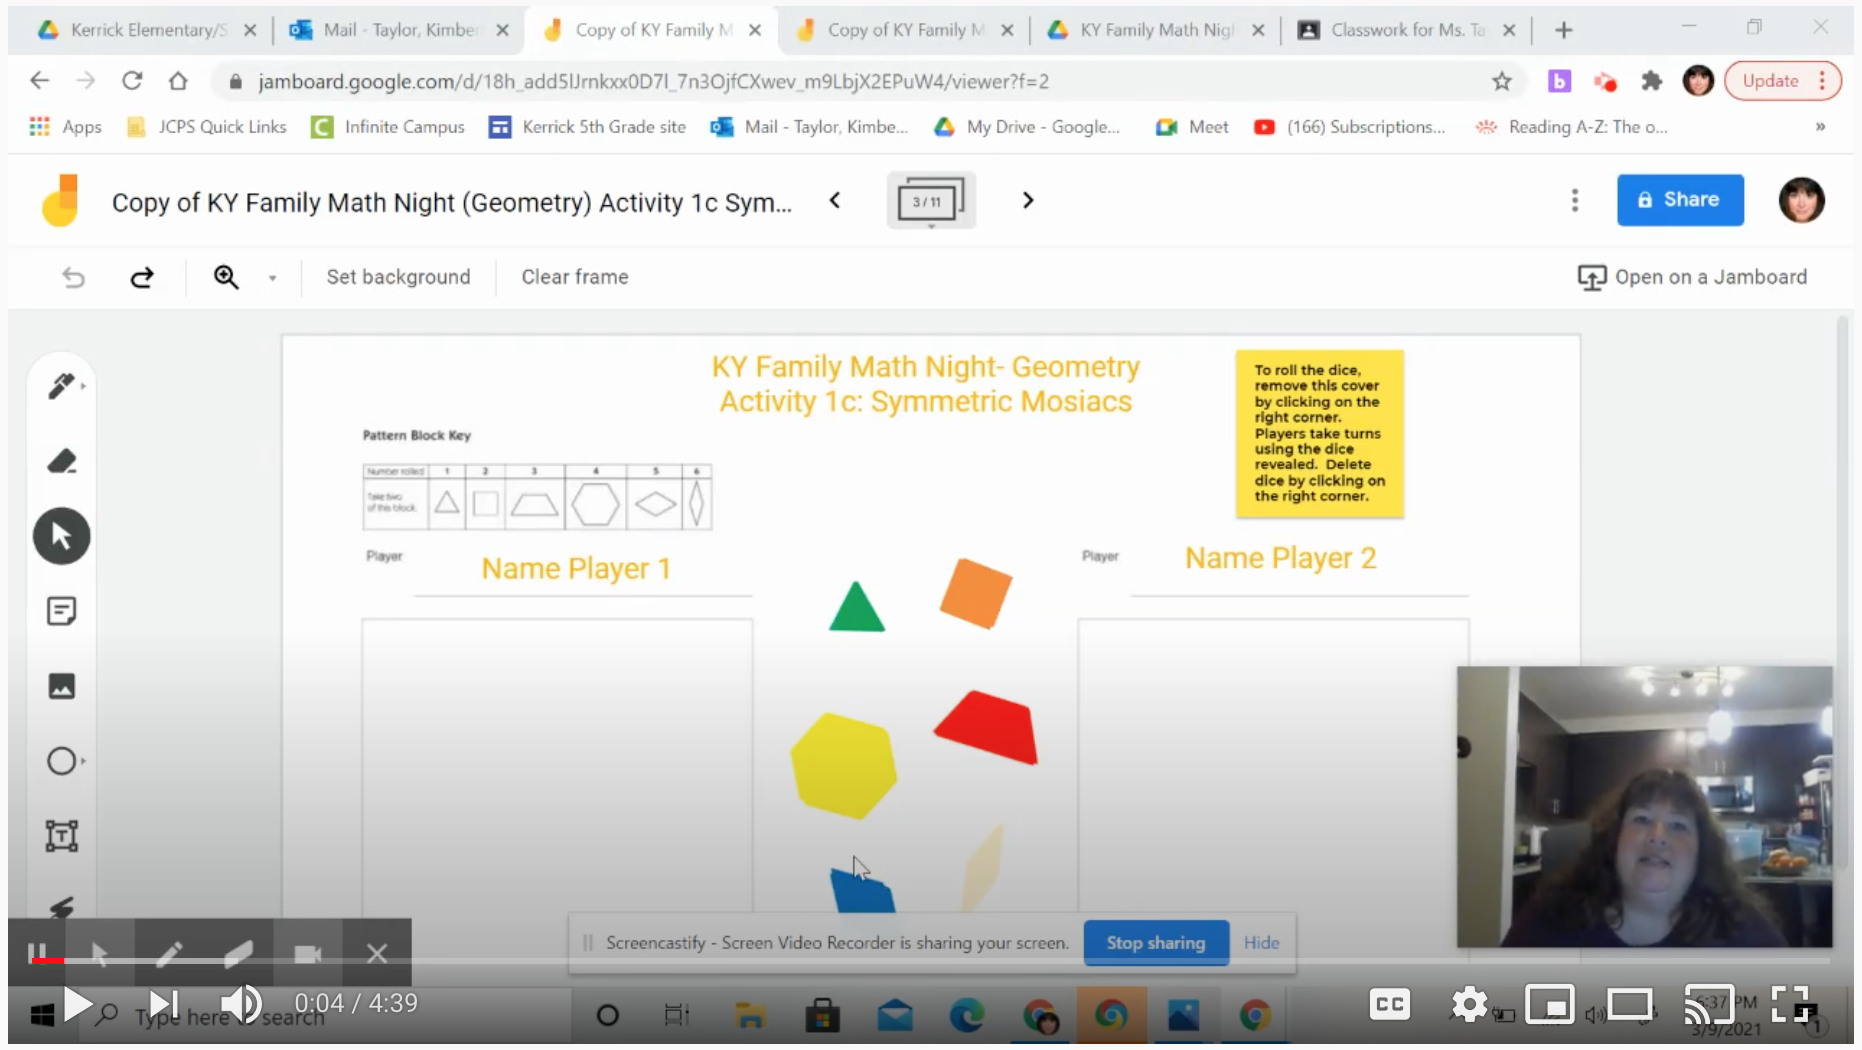Cast the video to TV
Viewport: 1862px width, 1050px height.
pyautogui.click(x=1710, y=1004)
